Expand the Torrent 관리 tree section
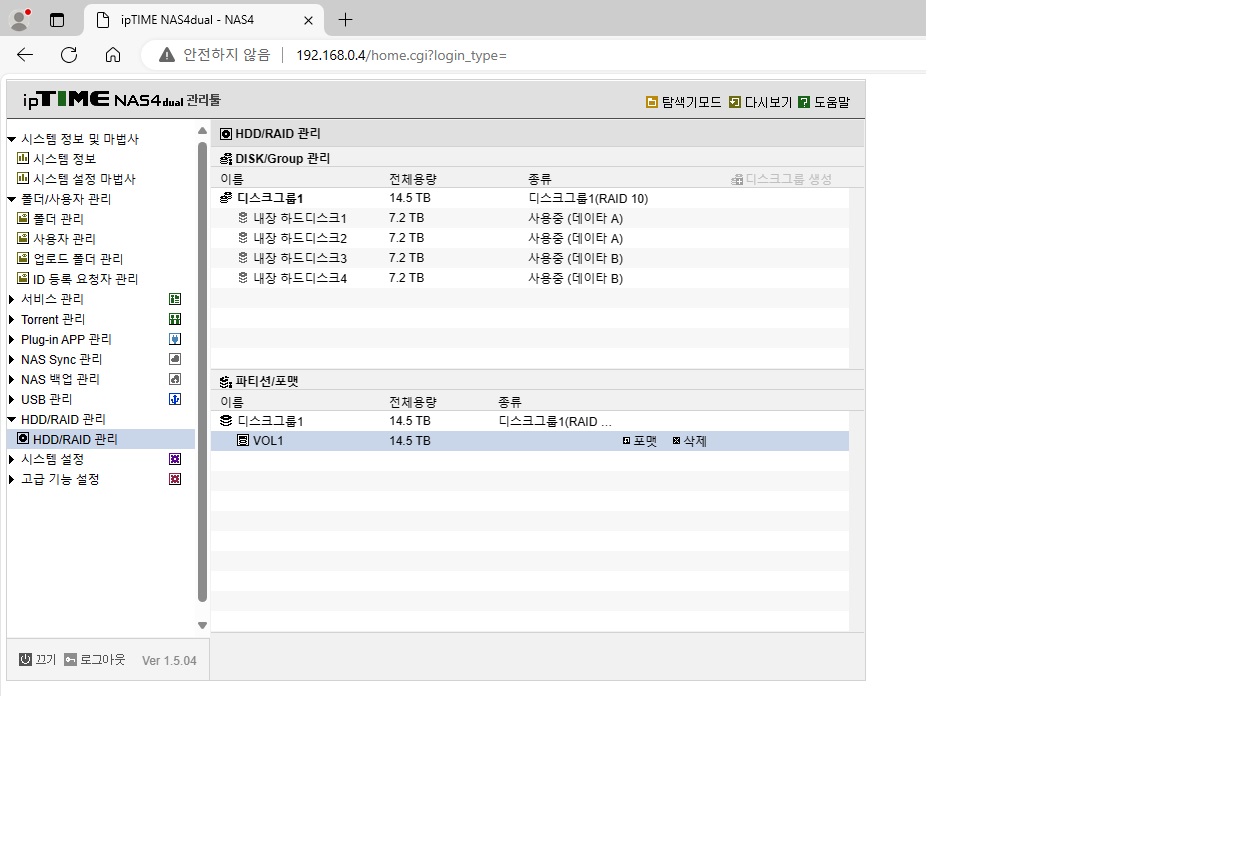 [12, 319]
